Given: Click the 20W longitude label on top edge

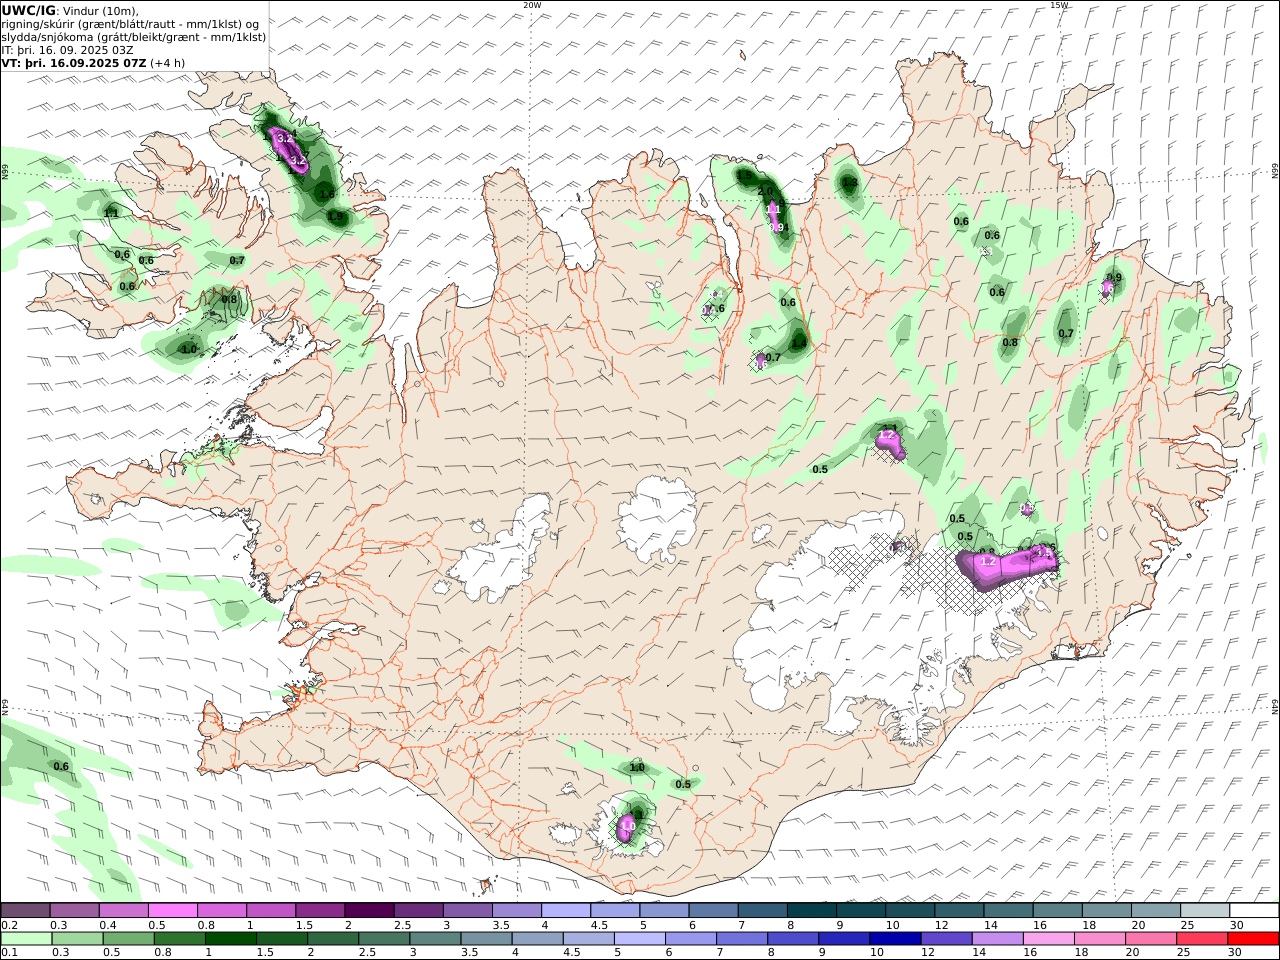Looking at the screenshot, I should (532, 5).
